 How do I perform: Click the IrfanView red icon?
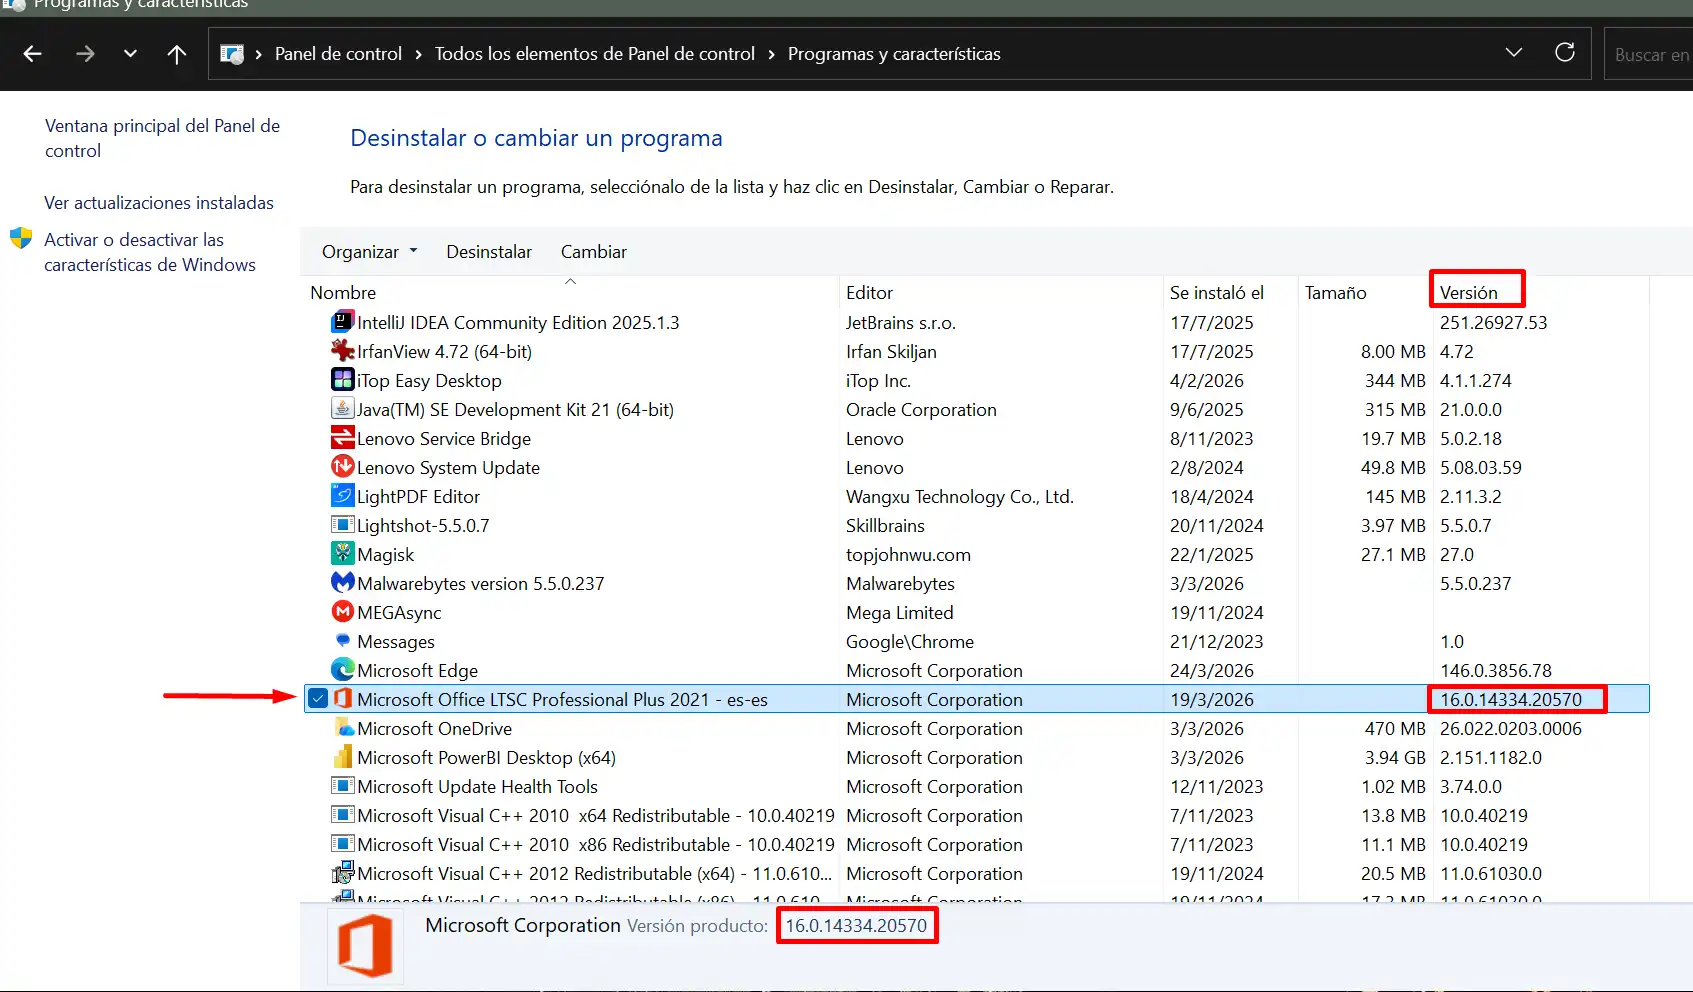(343, 351)
